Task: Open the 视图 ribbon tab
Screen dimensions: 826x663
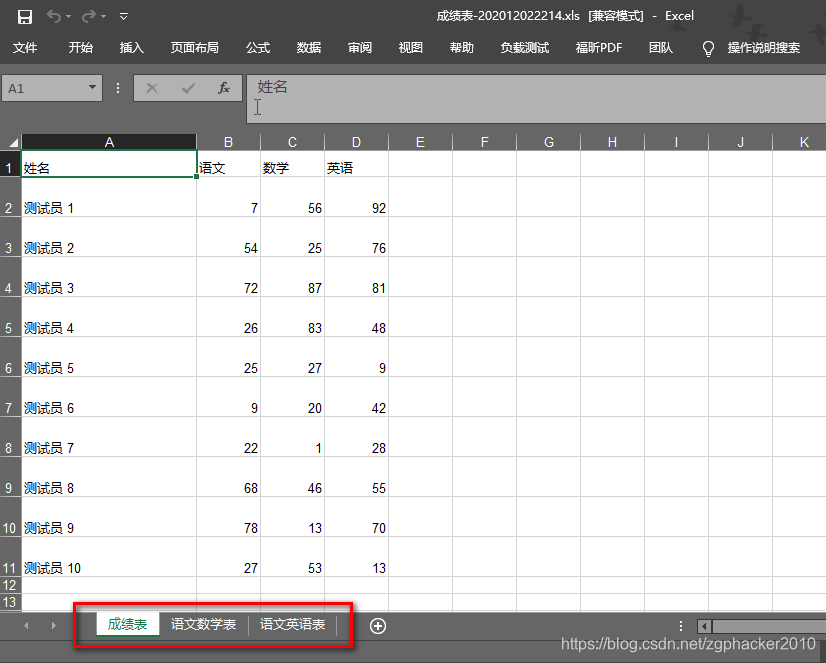Action: [410, 48]
